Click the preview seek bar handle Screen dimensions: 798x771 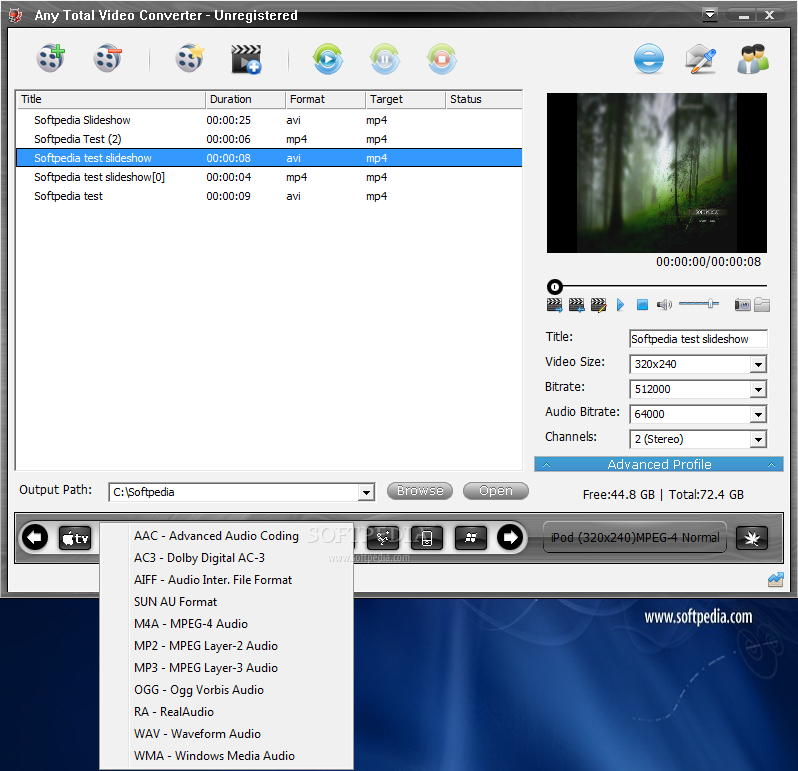[x=555, y=287]
